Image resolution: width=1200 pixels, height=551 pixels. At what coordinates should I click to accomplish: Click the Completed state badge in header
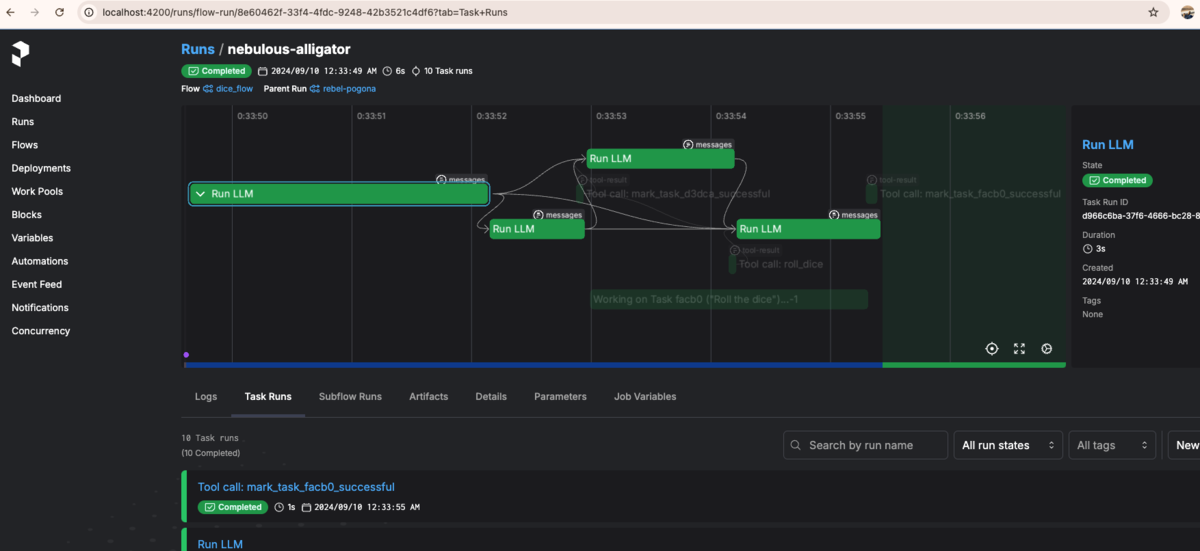(x=216, y=71)
